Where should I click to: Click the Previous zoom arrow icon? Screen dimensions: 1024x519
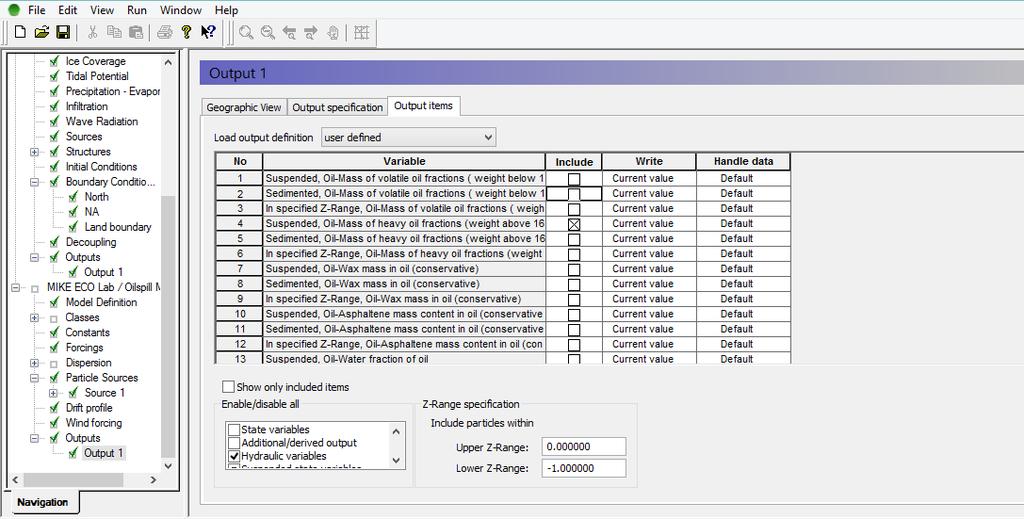point(289,33)
